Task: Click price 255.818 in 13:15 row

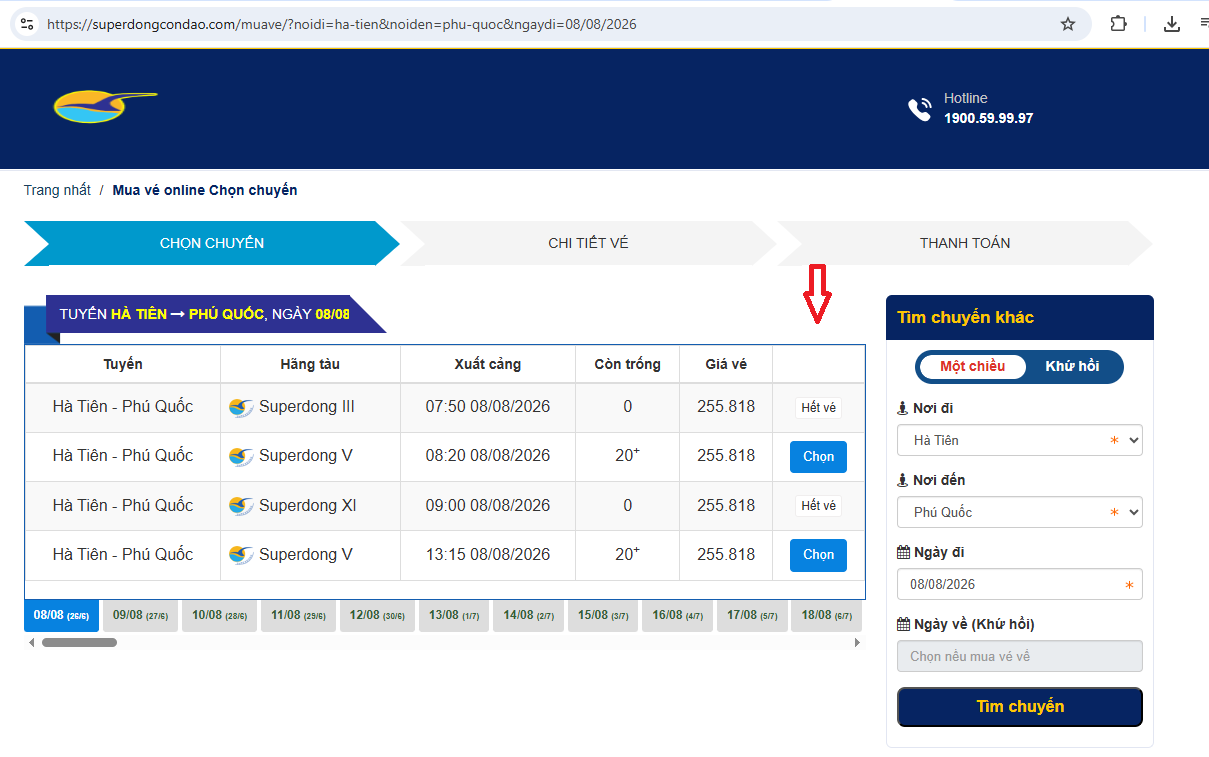Action: [726, 554]
